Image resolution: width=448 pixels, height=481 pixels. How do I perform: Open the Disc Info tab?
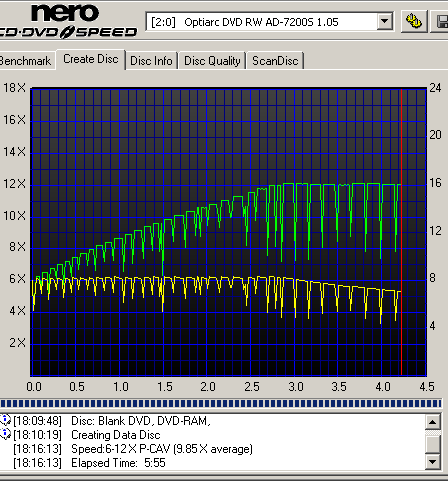(151, 61)
